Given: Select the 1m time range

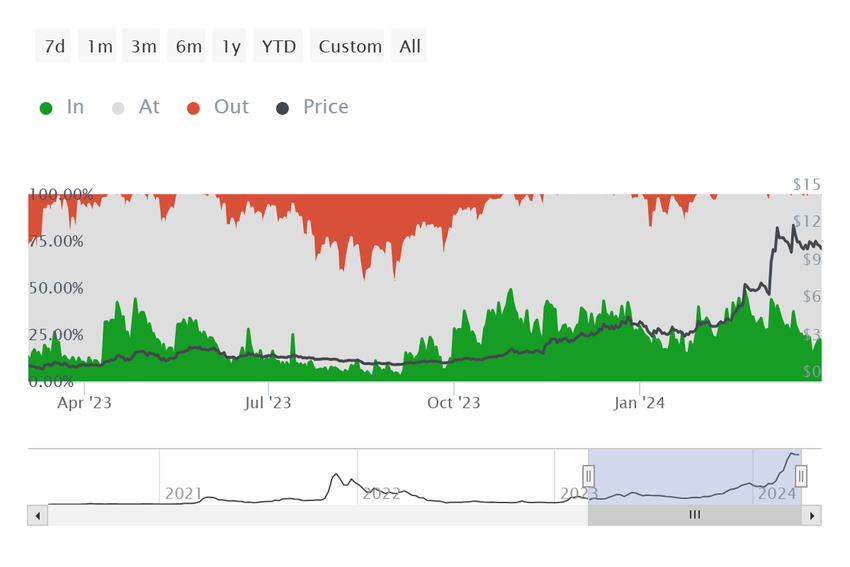Looking at the screenshot, I should [97, 46].
